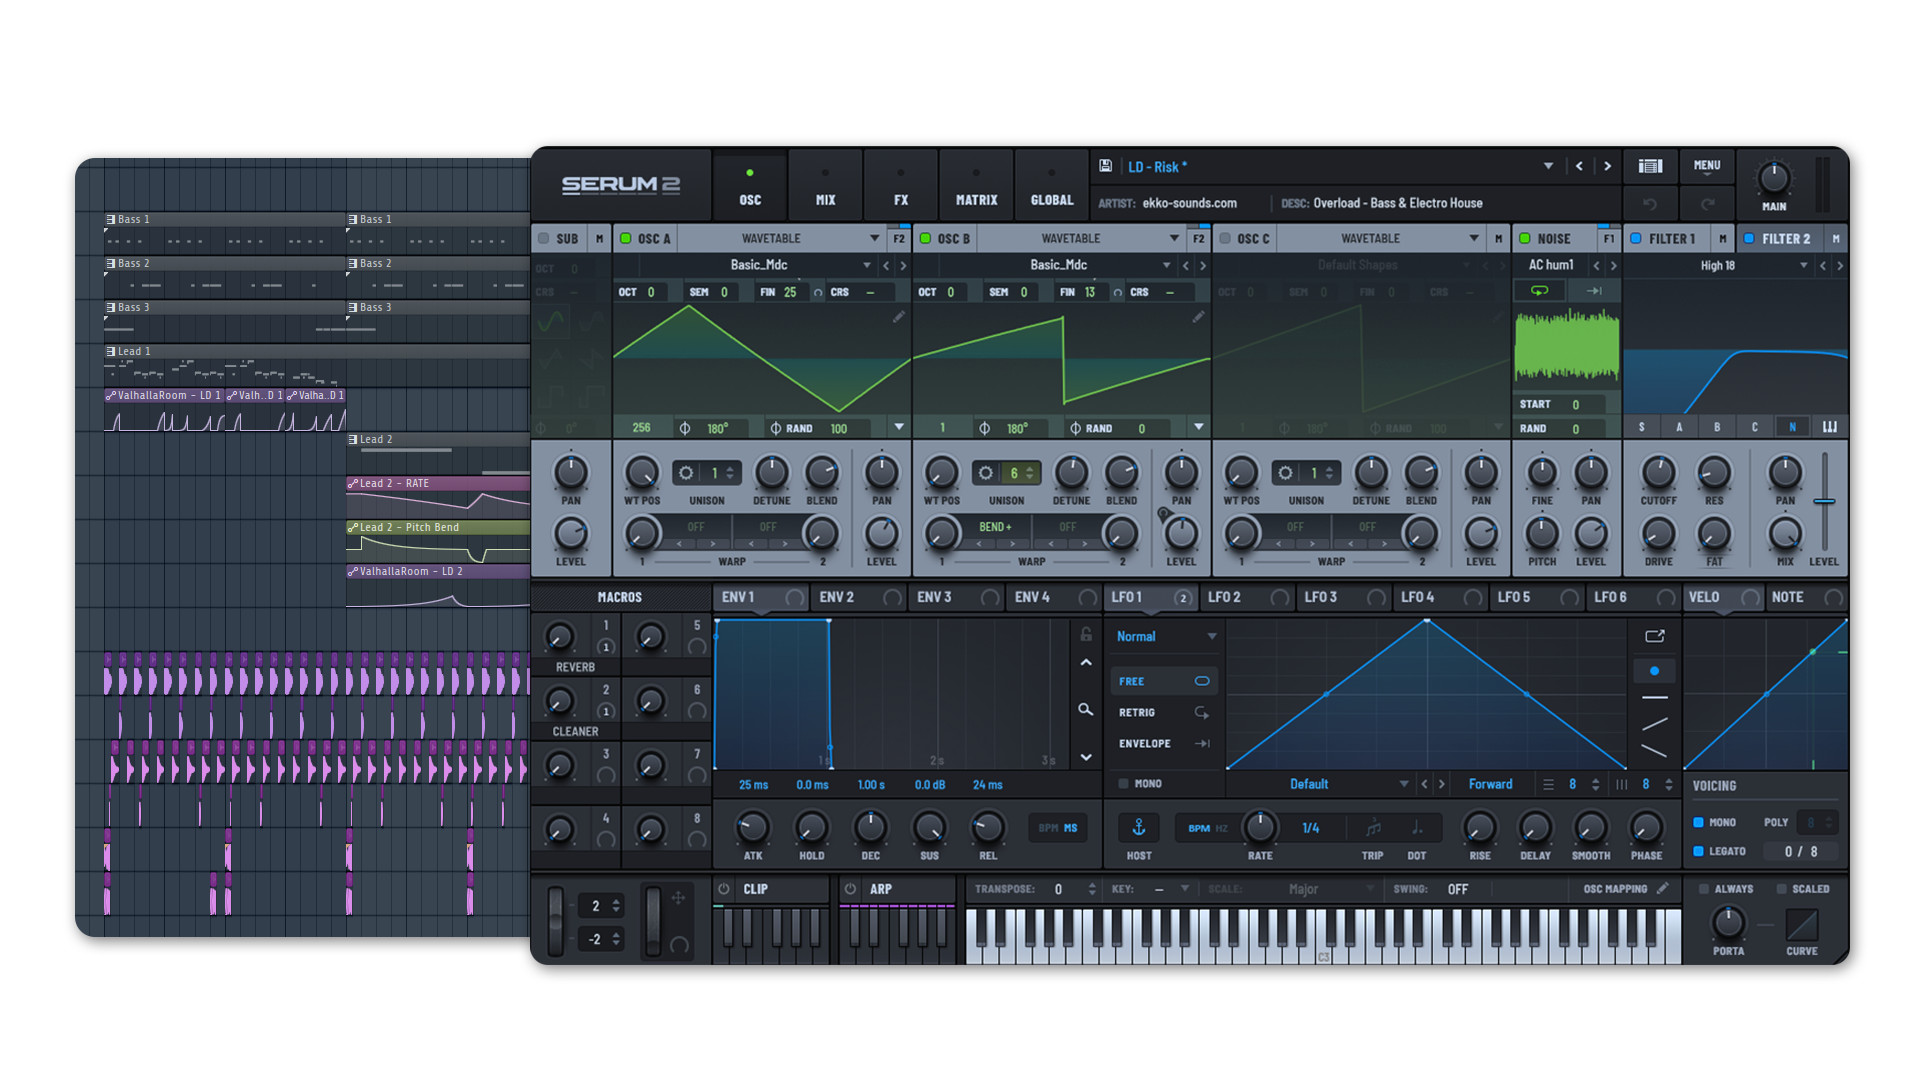1920x1080 pixels.
Task: Click the pitch bend wheel strip
Action: tap(556, 920)
